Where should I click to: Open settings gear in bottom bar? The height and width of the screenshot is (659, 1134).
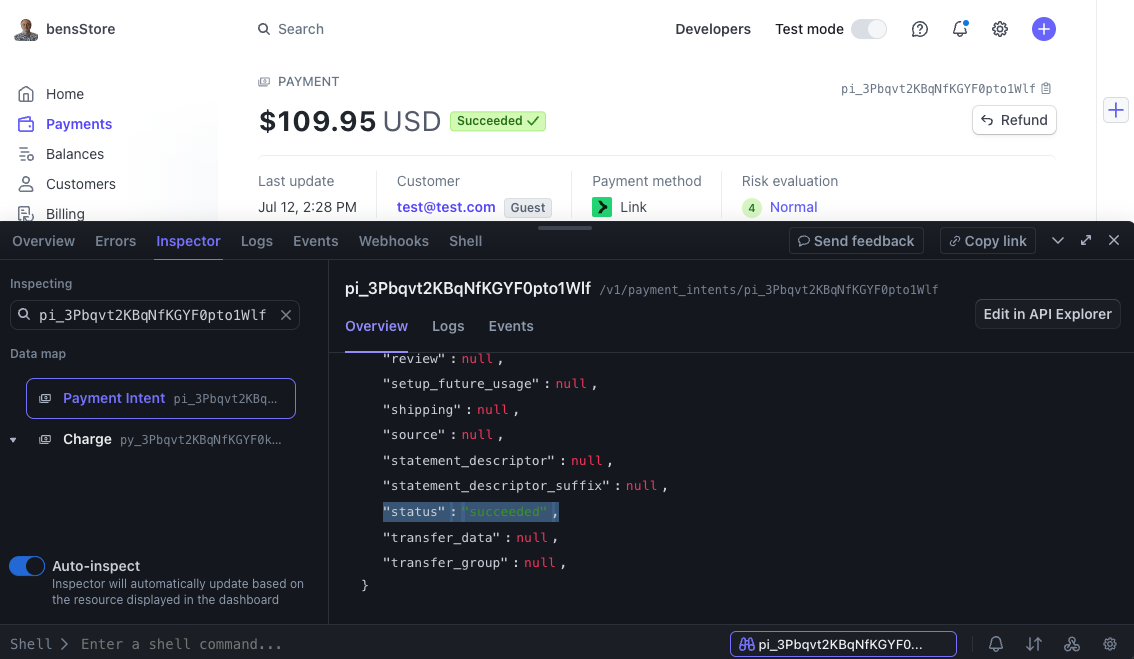pyautogui.click(x=1109, y=644)
